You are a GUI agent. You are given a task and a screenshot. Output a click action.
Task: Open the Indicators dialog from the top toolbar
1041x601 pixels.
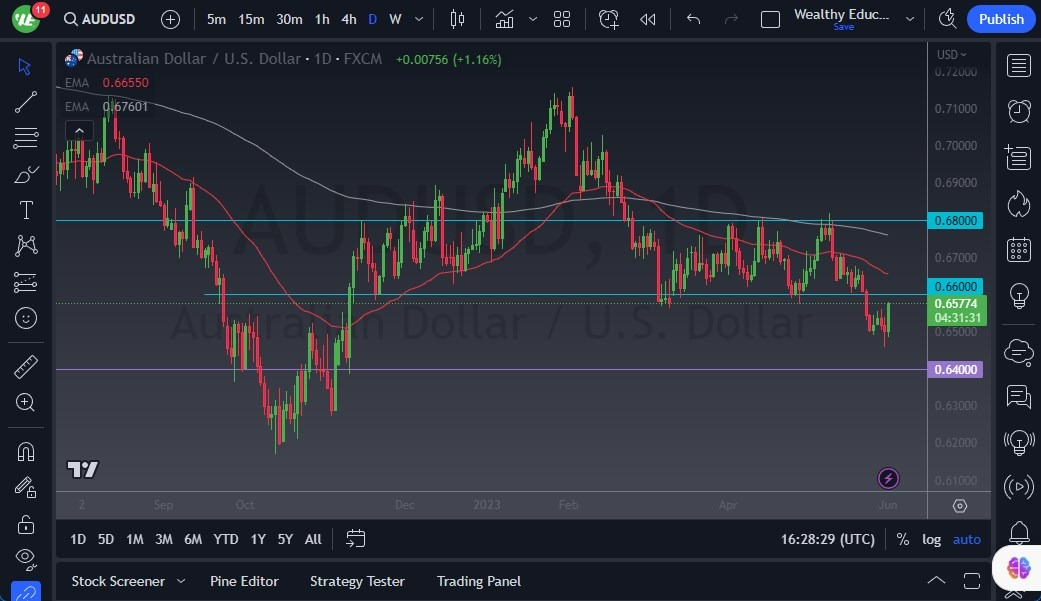(505, 18)
